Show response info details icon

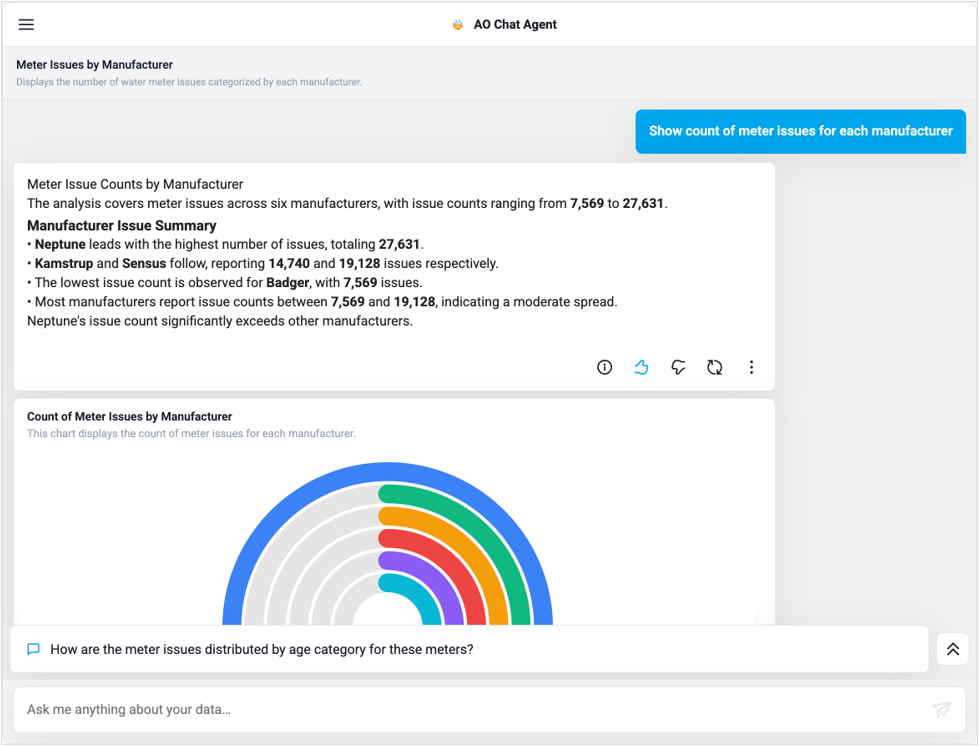(604, 367)
